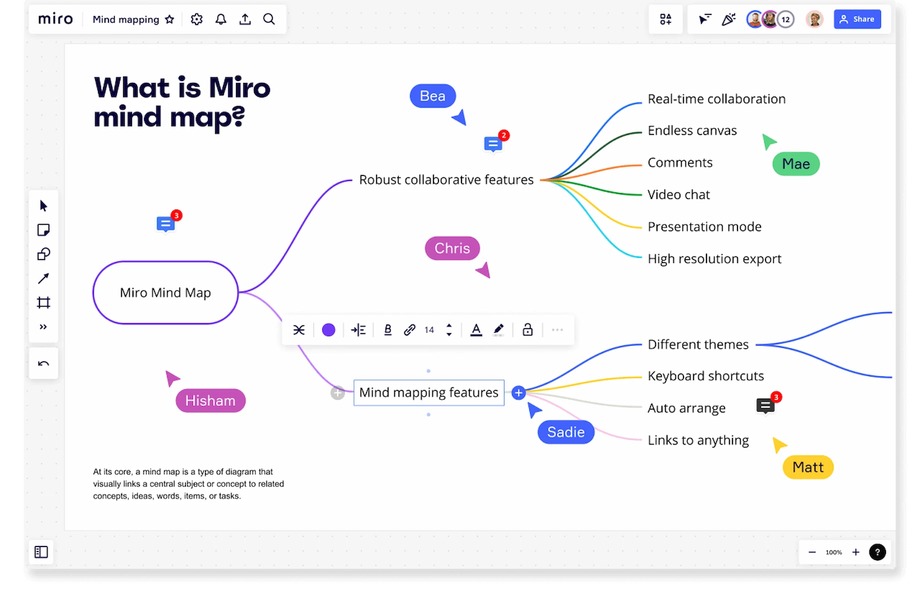Select the cursor select tool
Viewport: 920px width, 604px height.
point(43,205)
